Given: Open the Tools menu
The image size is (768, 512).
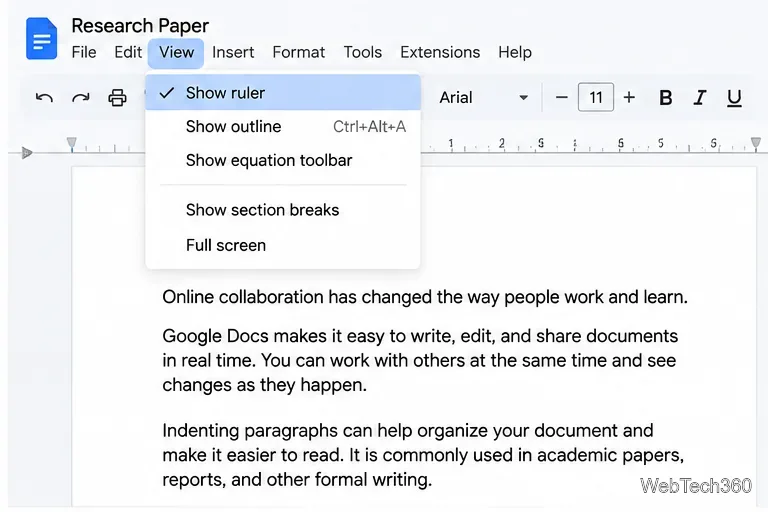Looking at the screenshot, I should tap(362, 52).
